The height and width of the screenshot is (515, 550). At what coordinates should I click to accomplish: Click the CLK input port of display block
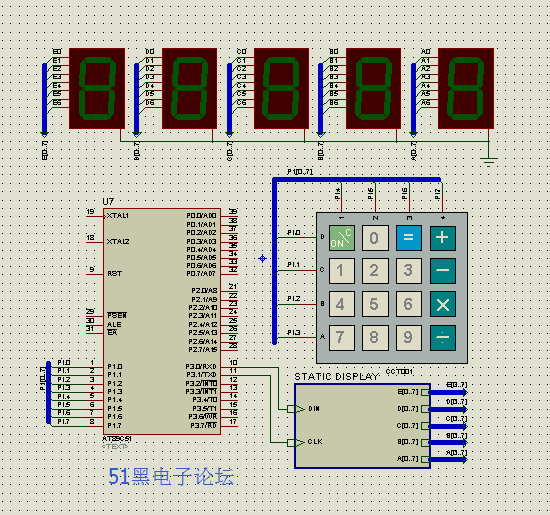[x=296, y=443]
